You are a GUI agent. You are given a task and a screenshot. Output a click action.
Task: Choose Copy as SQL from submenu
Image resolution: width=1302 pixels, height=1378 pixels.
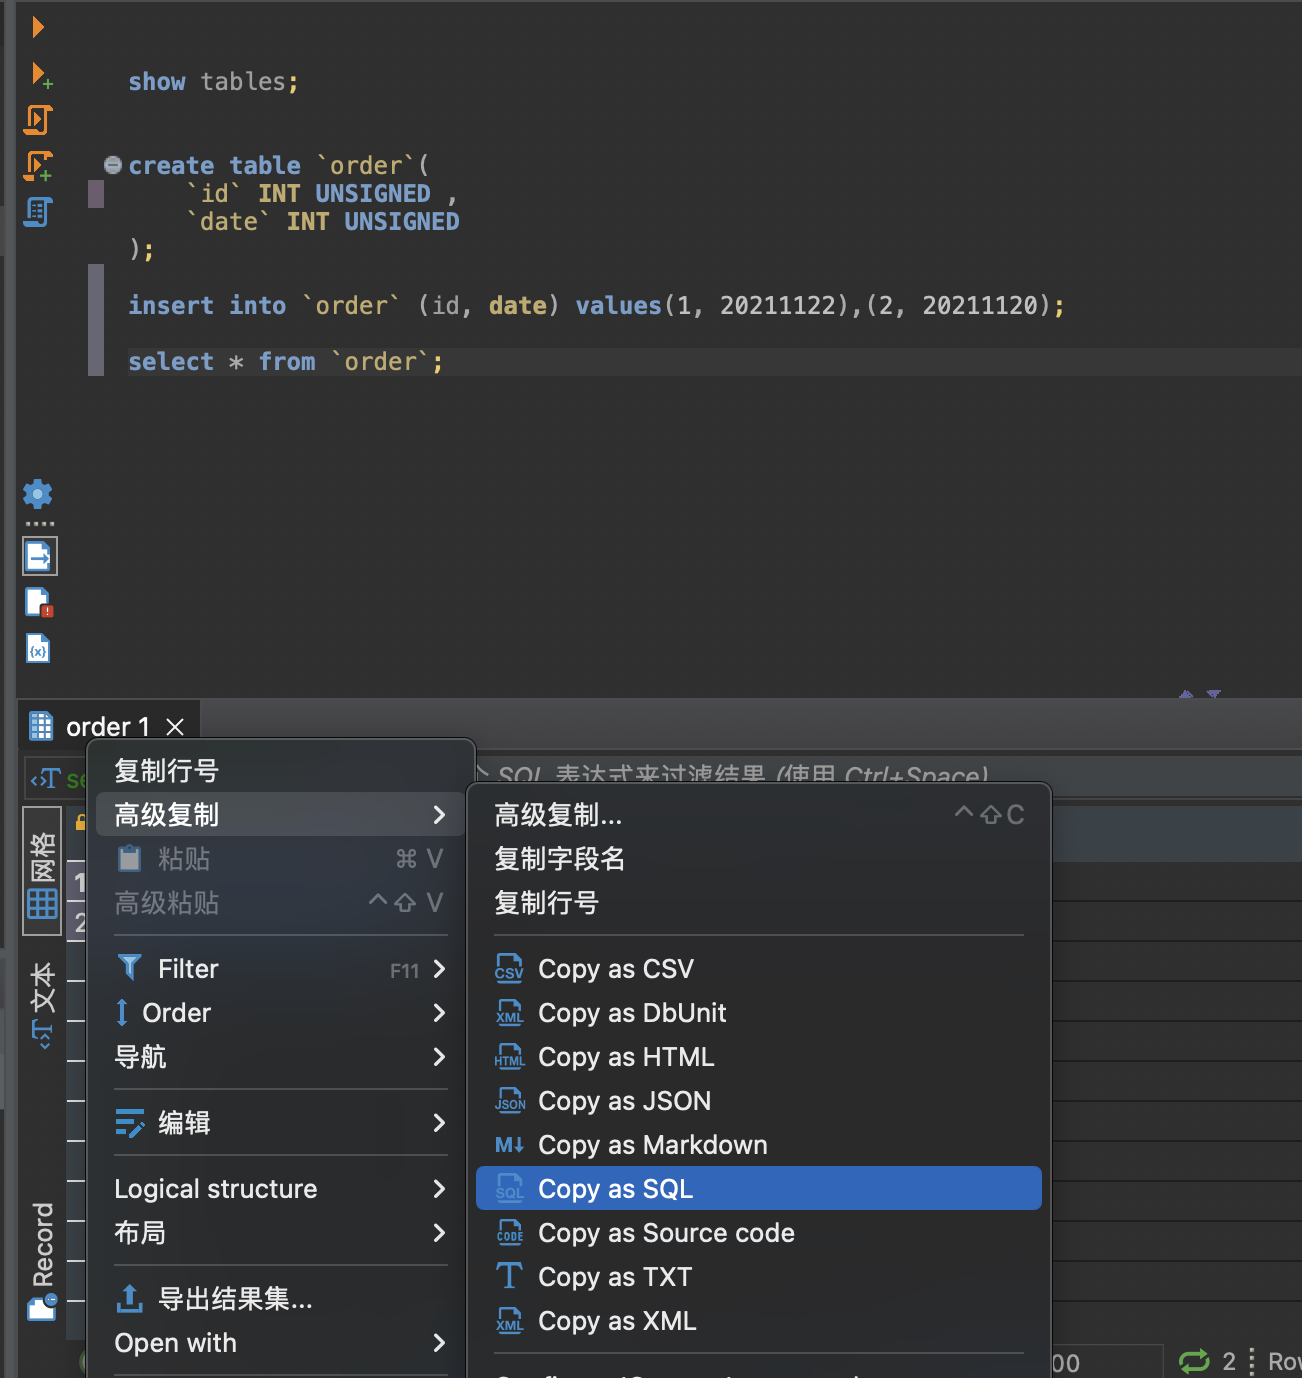[x=614, y=1188]
